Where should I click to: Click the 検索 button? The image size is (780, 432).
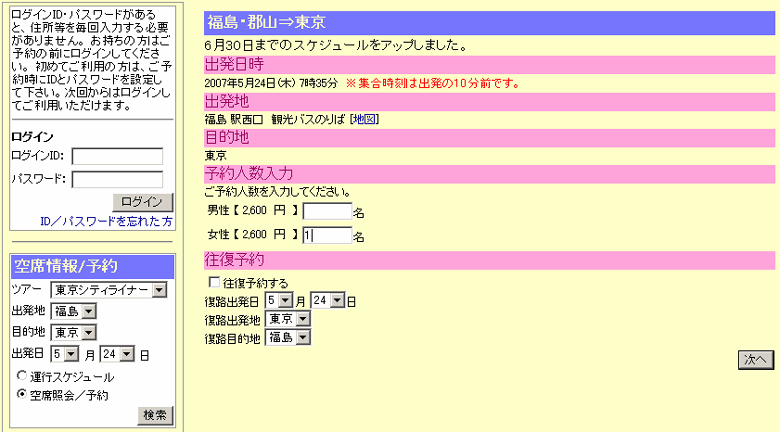coord(155,416)
